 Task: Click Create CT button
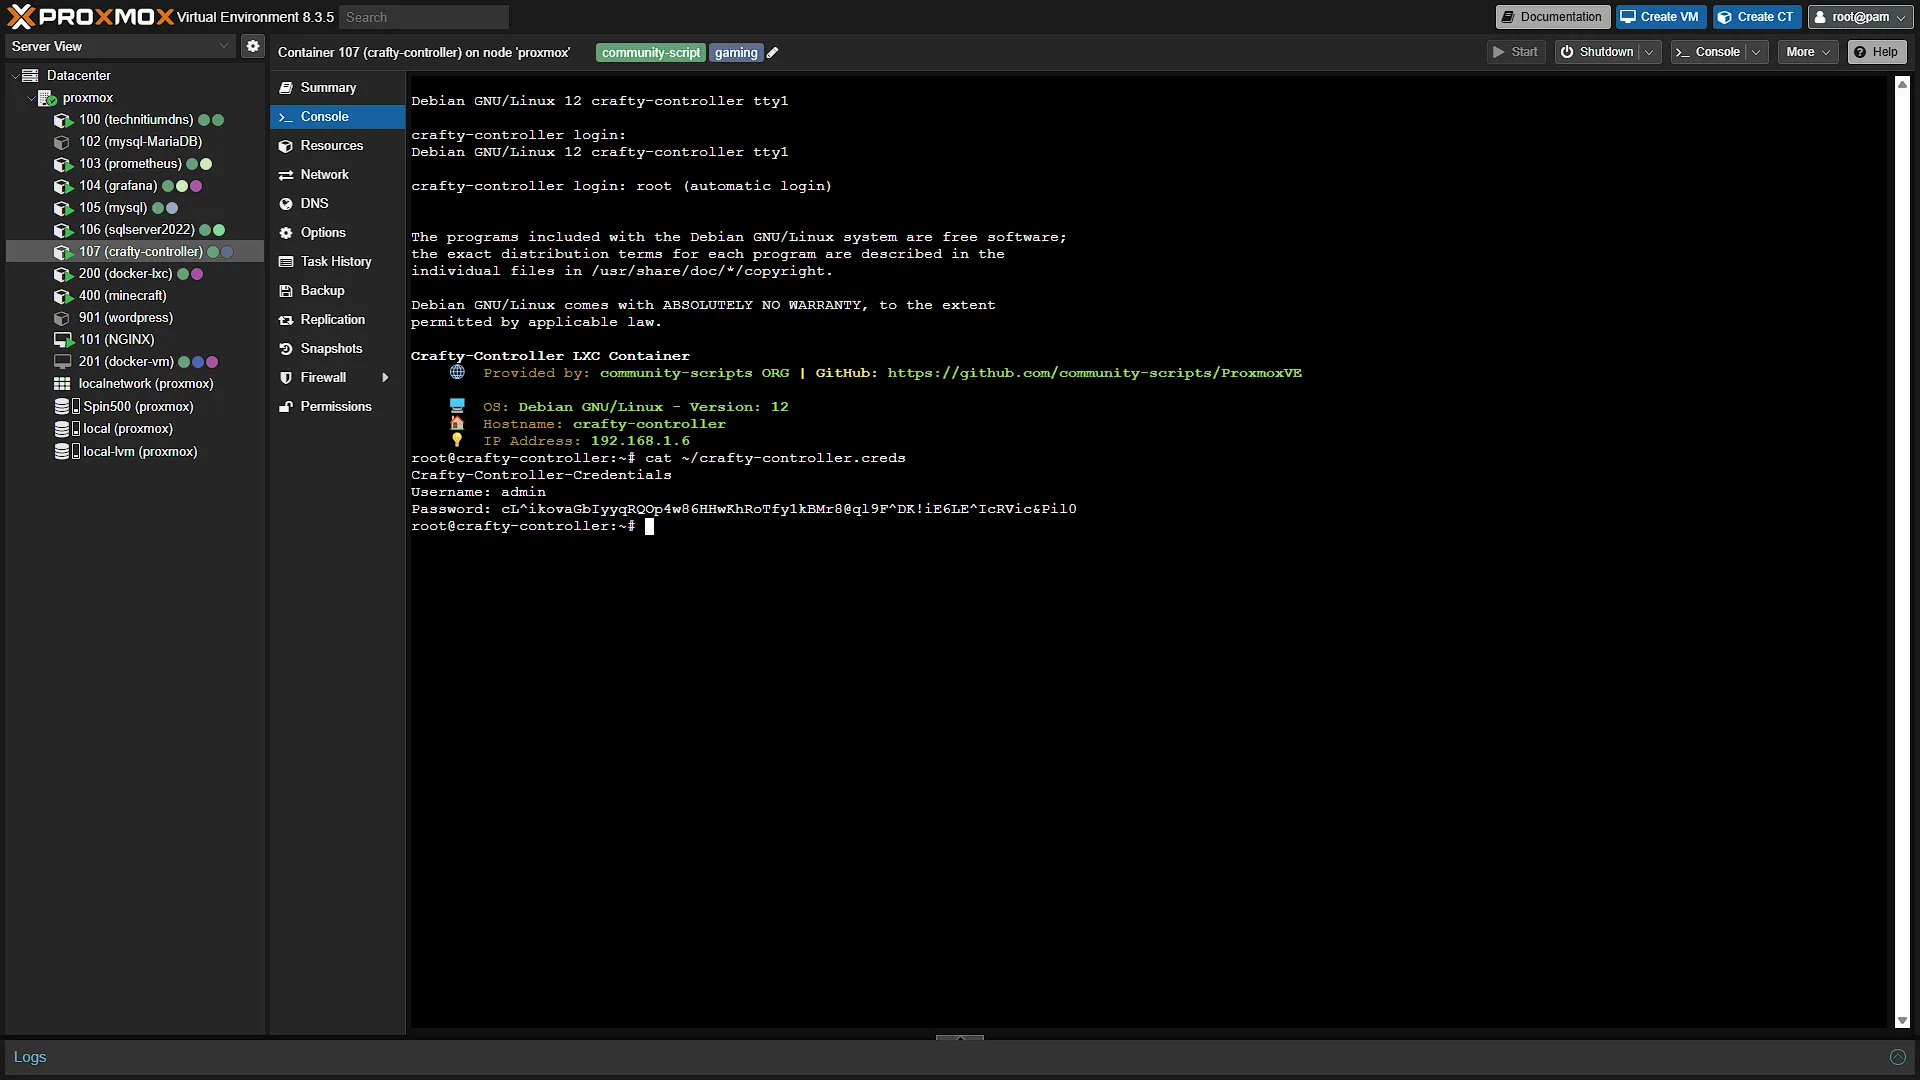coord(1757,17)
